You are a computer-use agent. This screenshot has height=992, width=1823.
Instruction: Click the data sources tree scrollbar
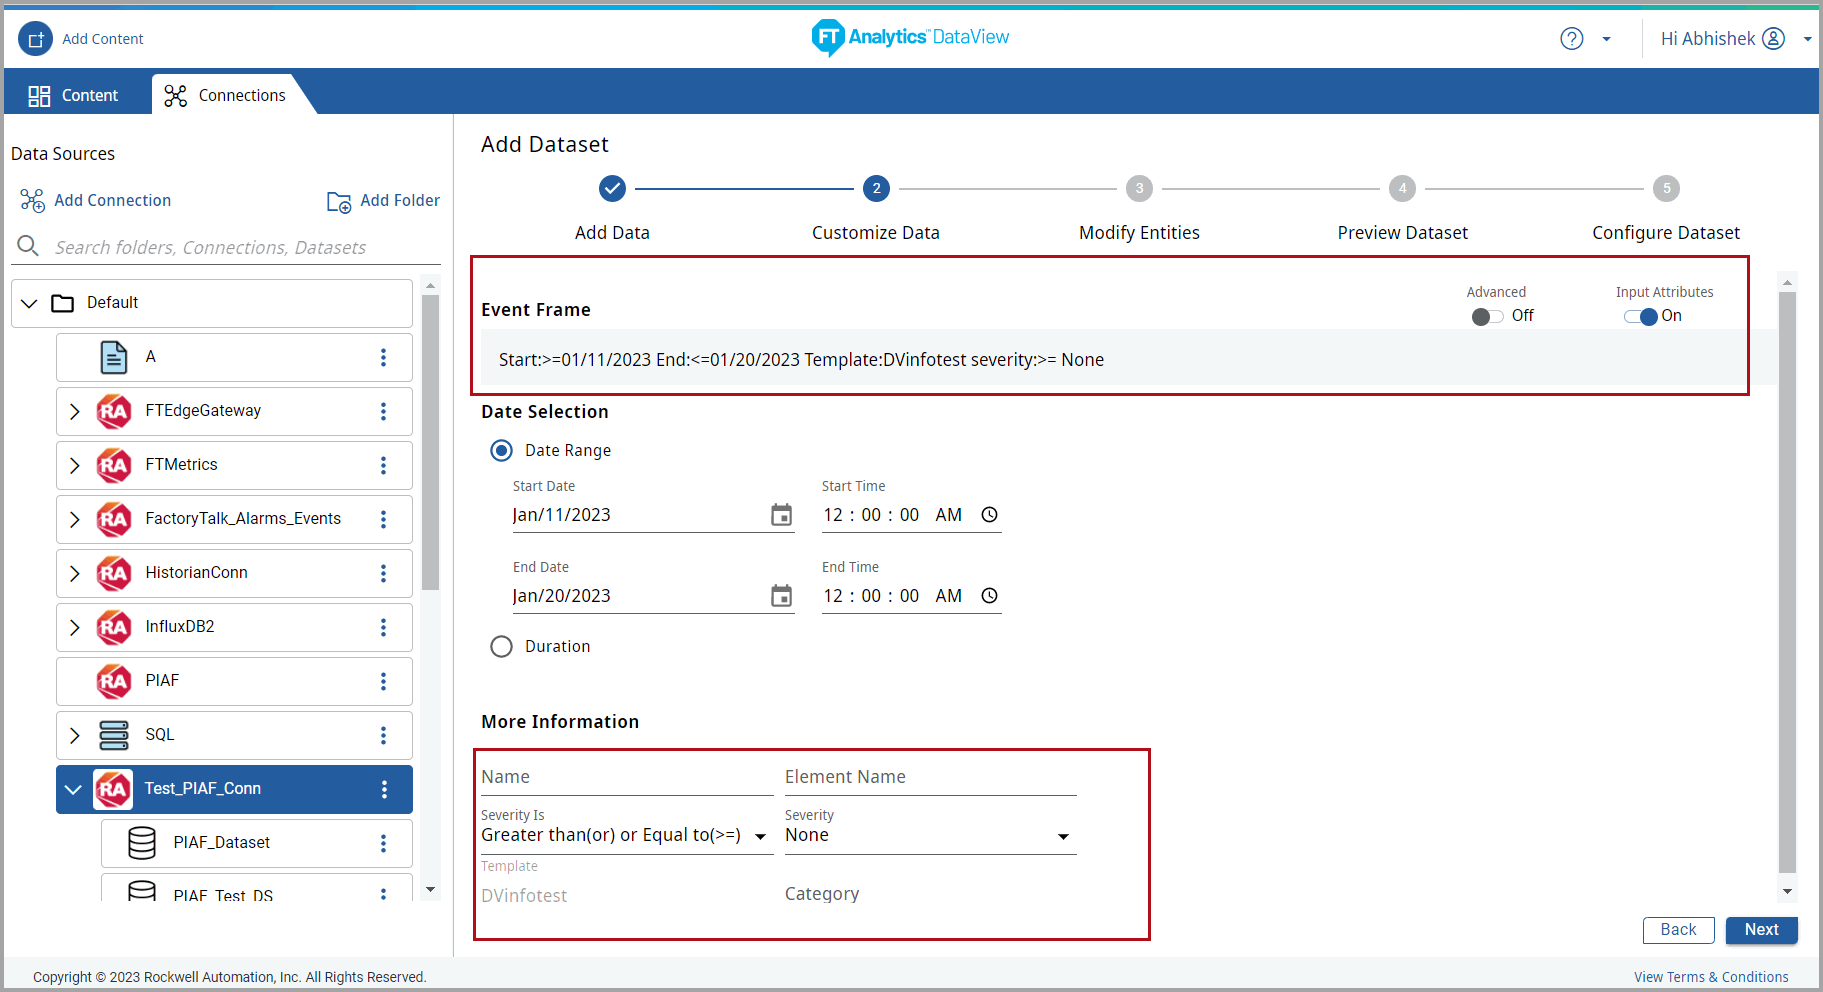click(431, 440)
